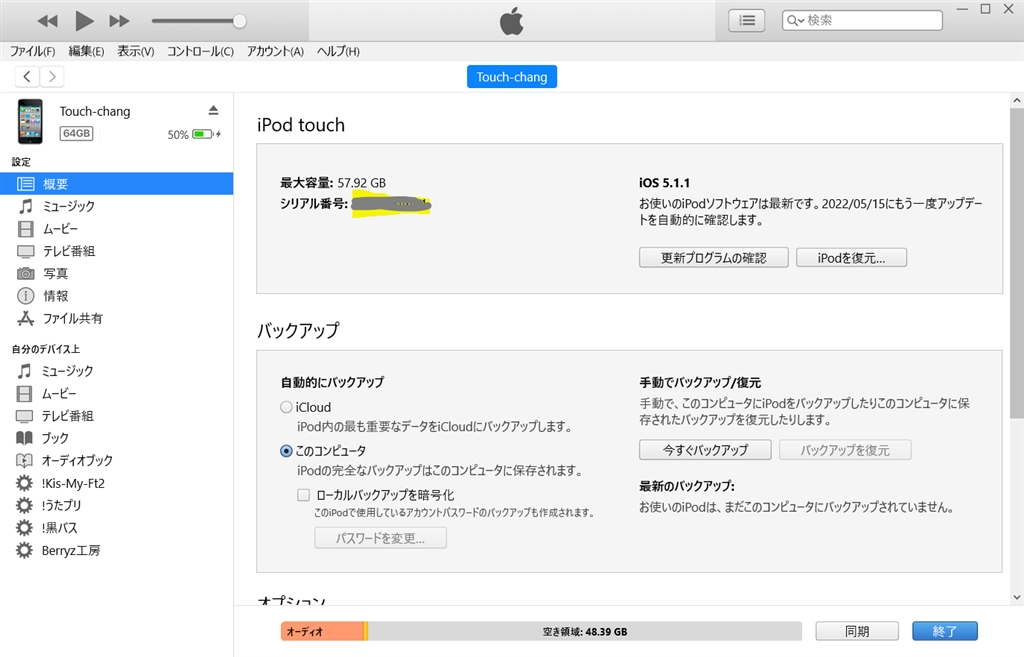Go forward with the right chevron
The image size is (1024, 657).
pyautogui.click(x=52, y=76)
